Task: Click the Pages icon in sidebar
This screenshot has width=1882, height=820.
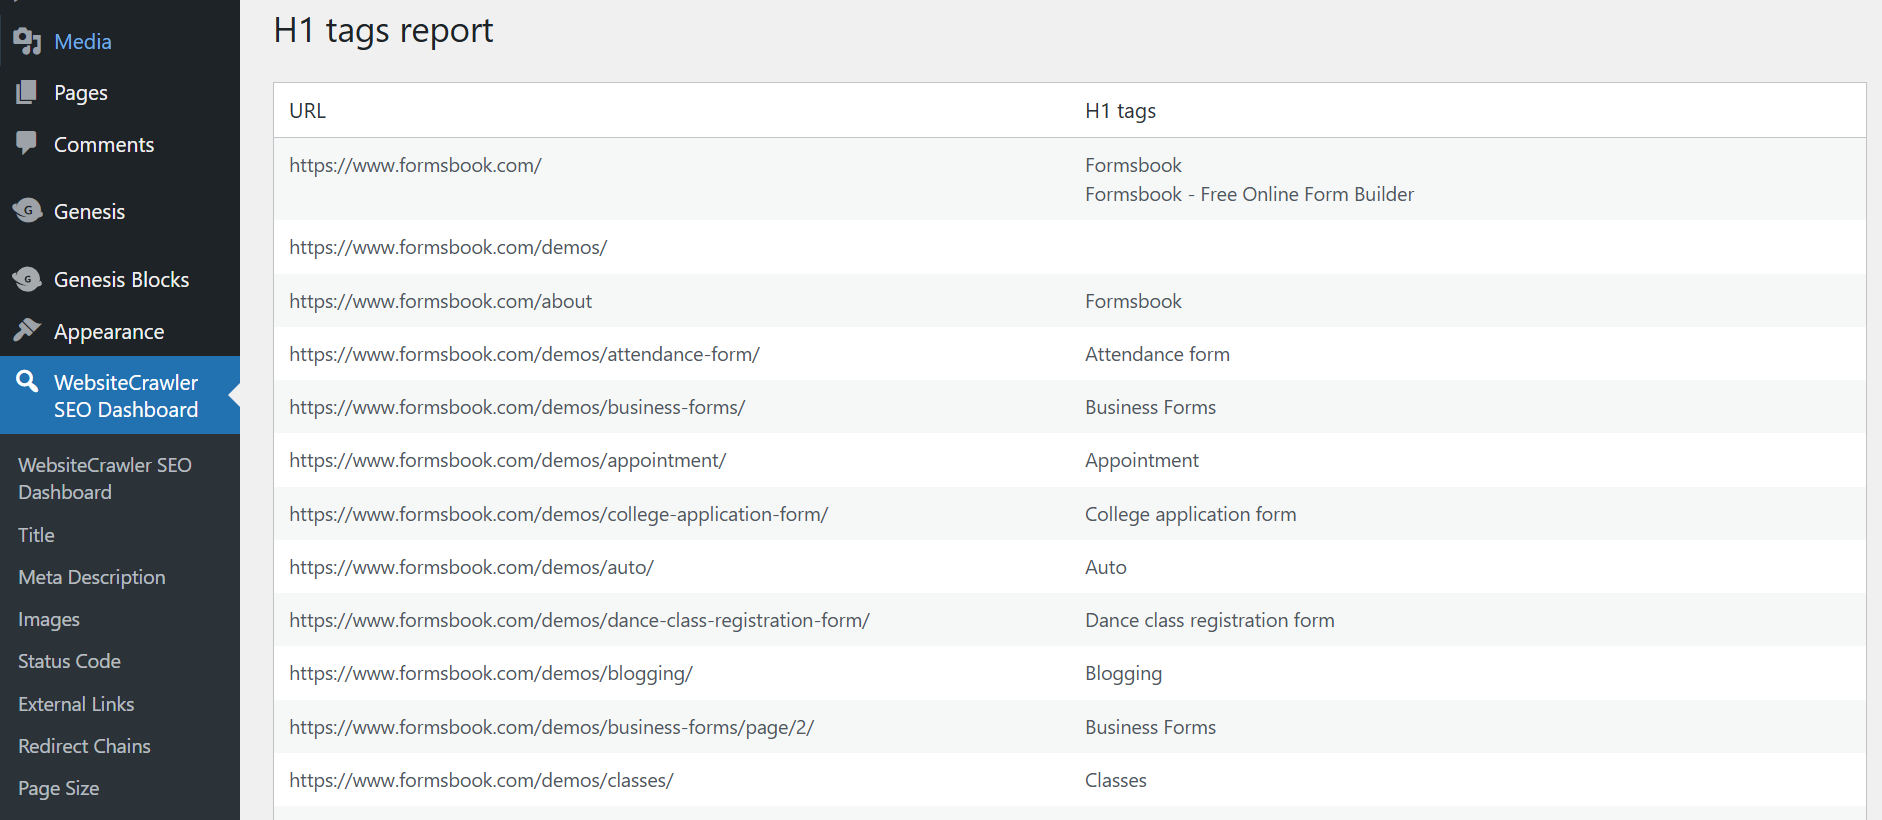Action: point(27,93)
